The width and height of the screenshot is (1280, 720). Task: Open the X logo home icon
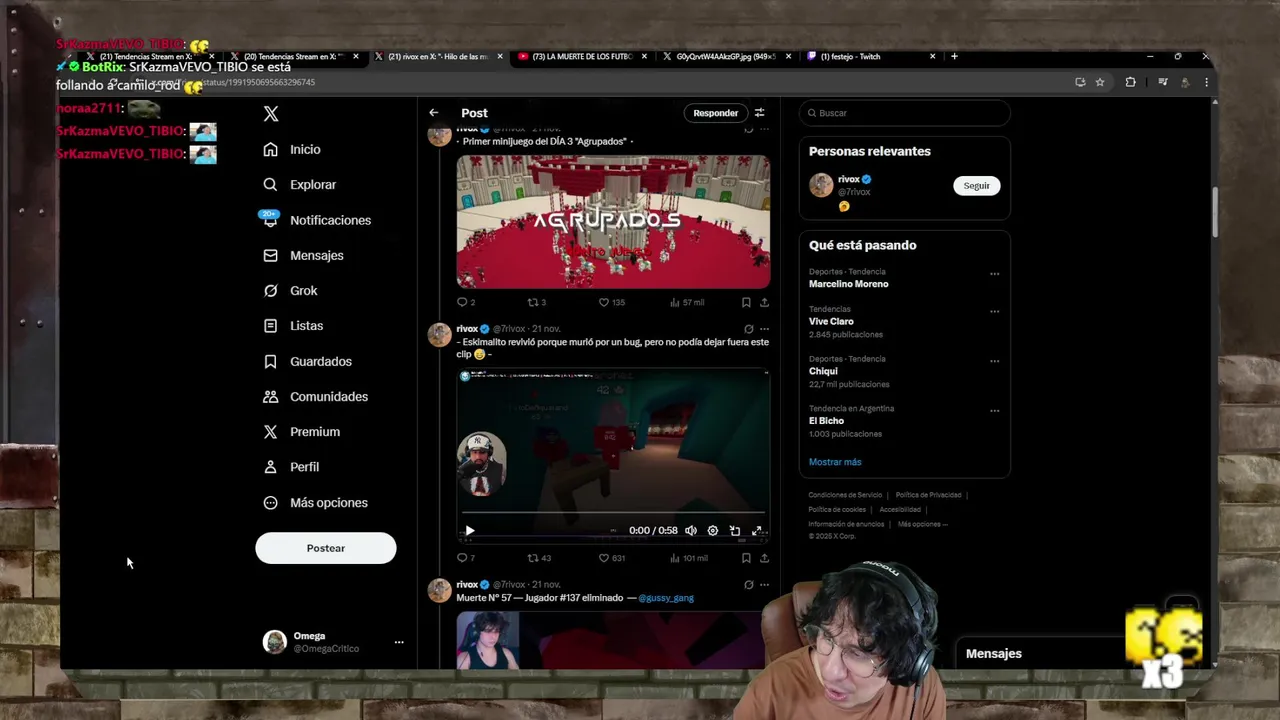[x=271, y=114]
